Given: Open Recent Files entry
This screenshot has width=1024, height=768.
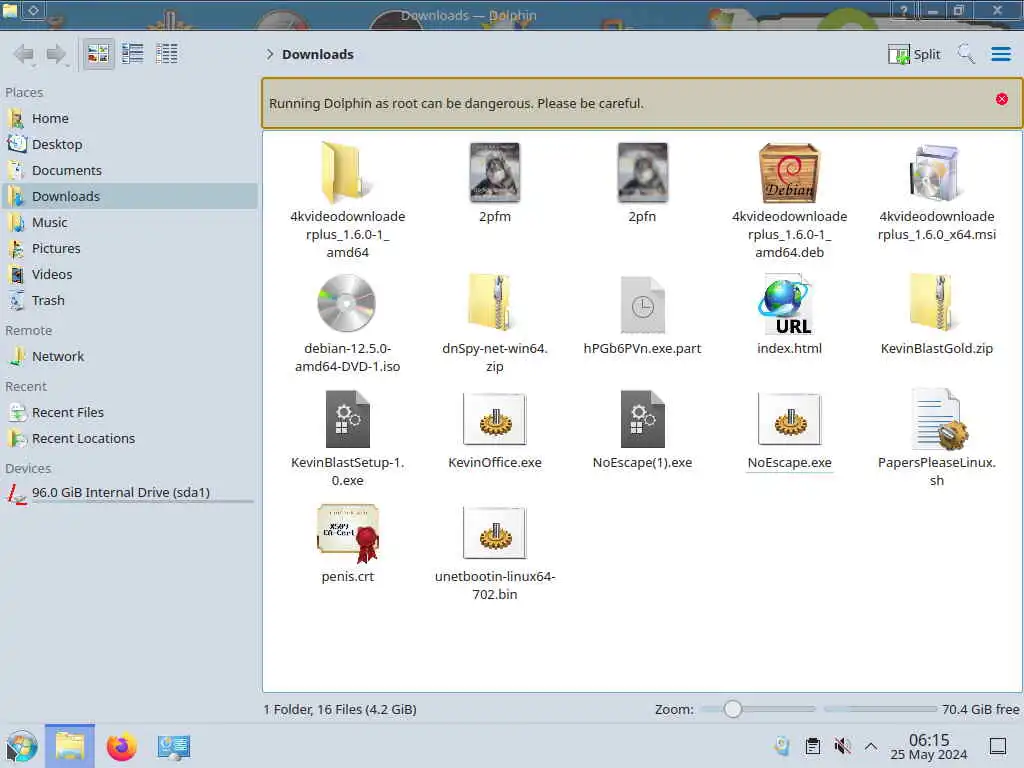Looking at the screenshot, I should (x=129, y=413).
